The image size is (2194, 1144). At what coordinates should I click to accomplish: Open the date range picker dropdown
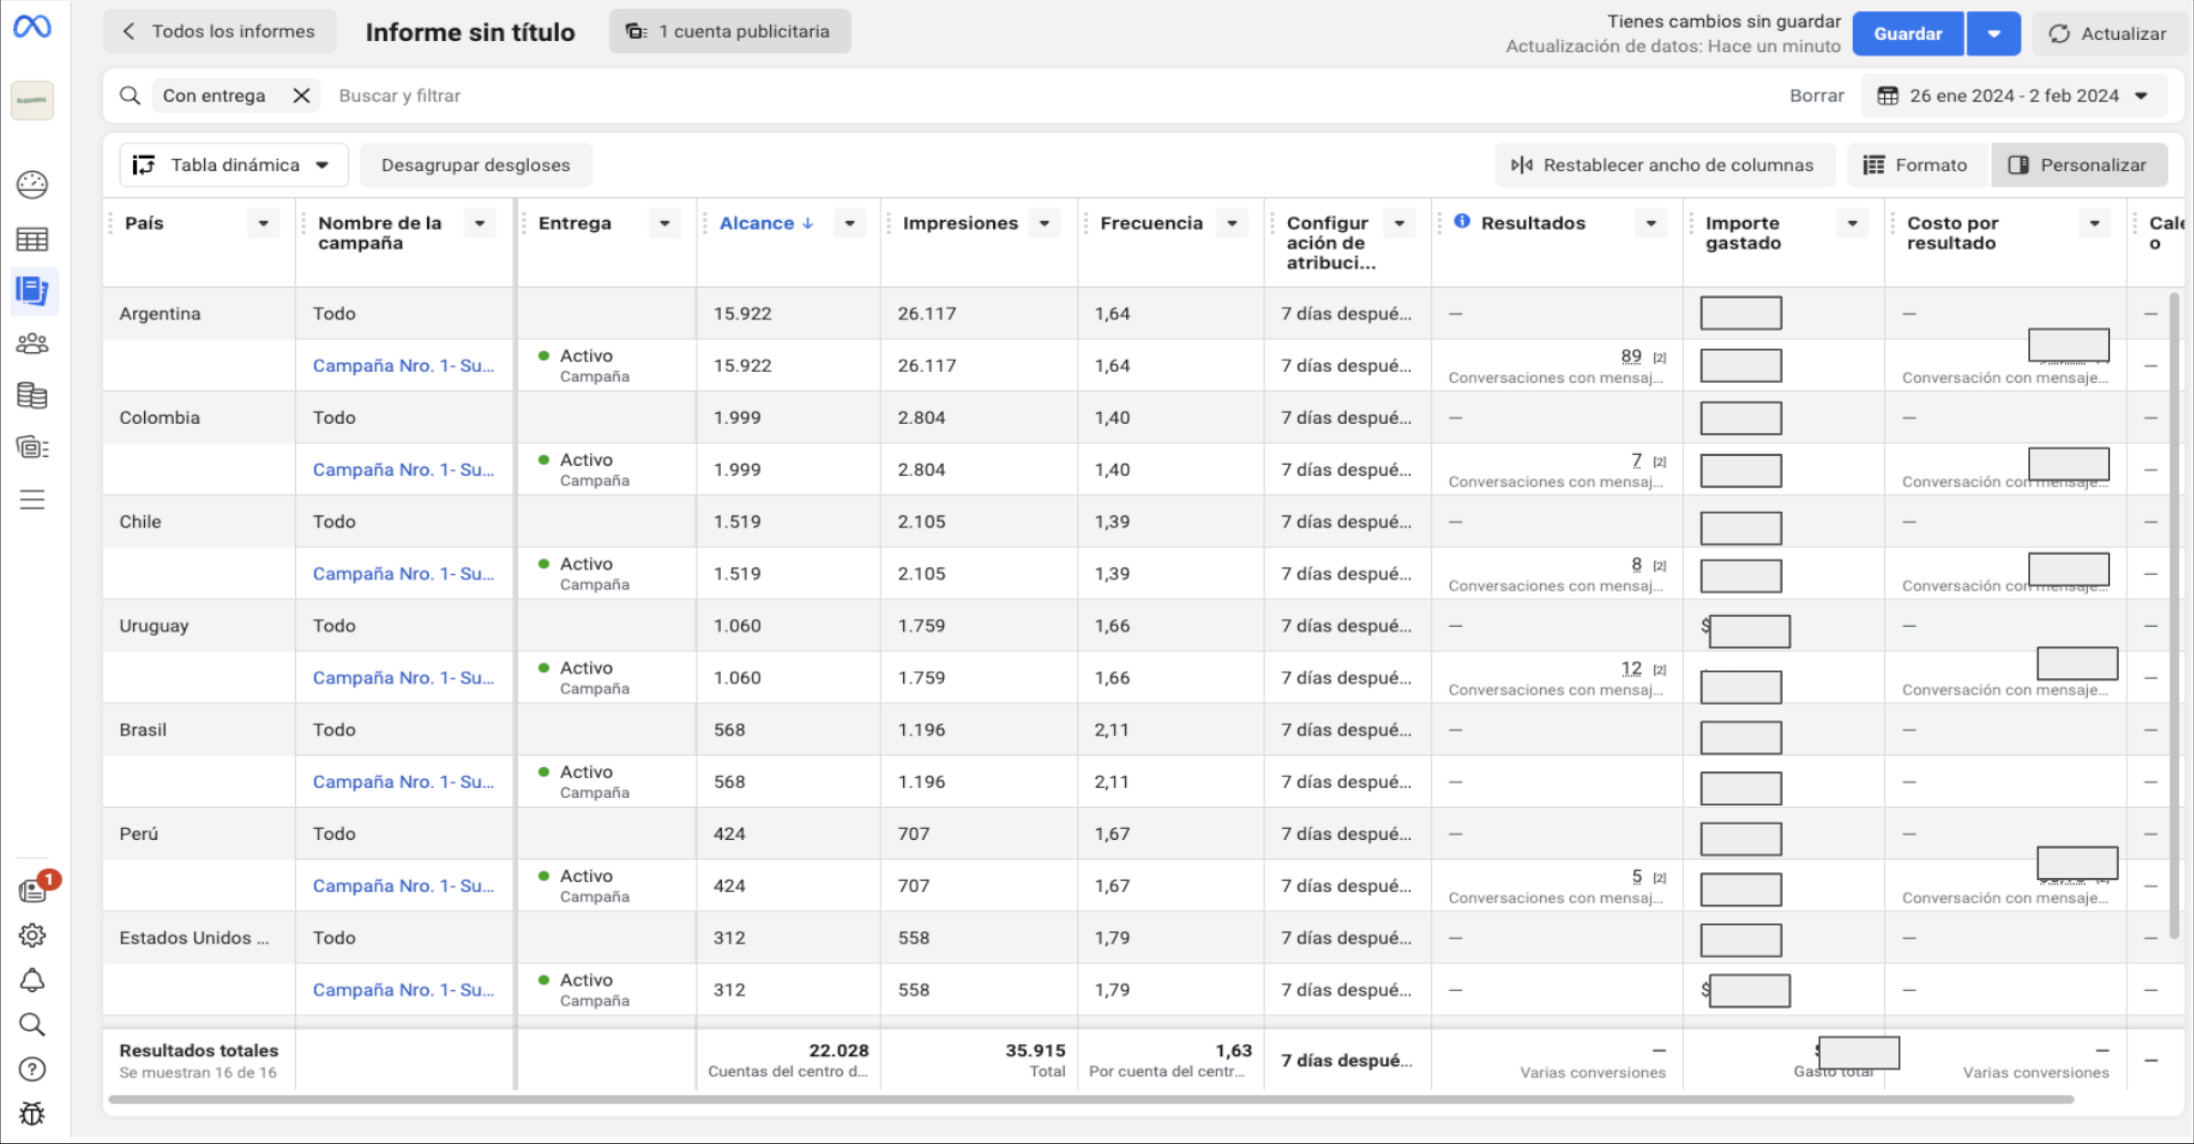coord(2013,96)
